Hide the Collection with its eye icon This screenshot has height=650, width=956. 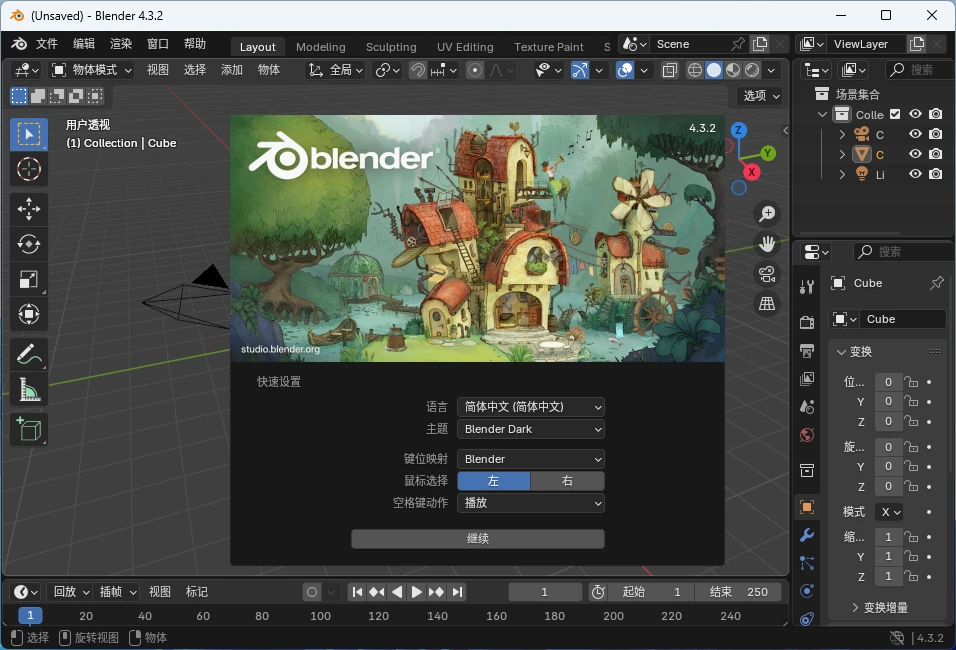(x=915, y=114)
